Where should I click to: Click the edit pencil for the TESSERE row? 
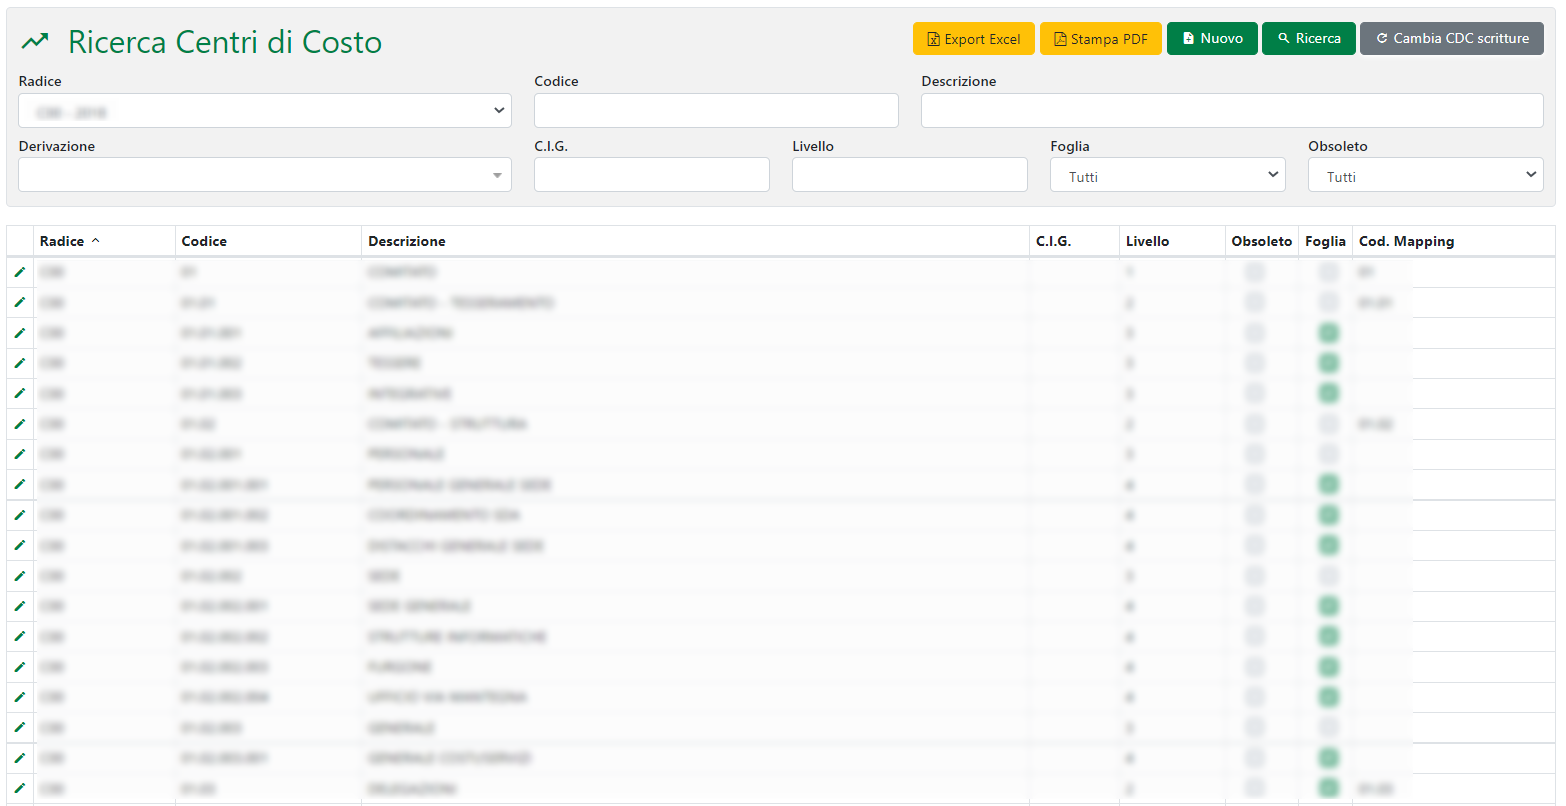[x=19, y=363]
